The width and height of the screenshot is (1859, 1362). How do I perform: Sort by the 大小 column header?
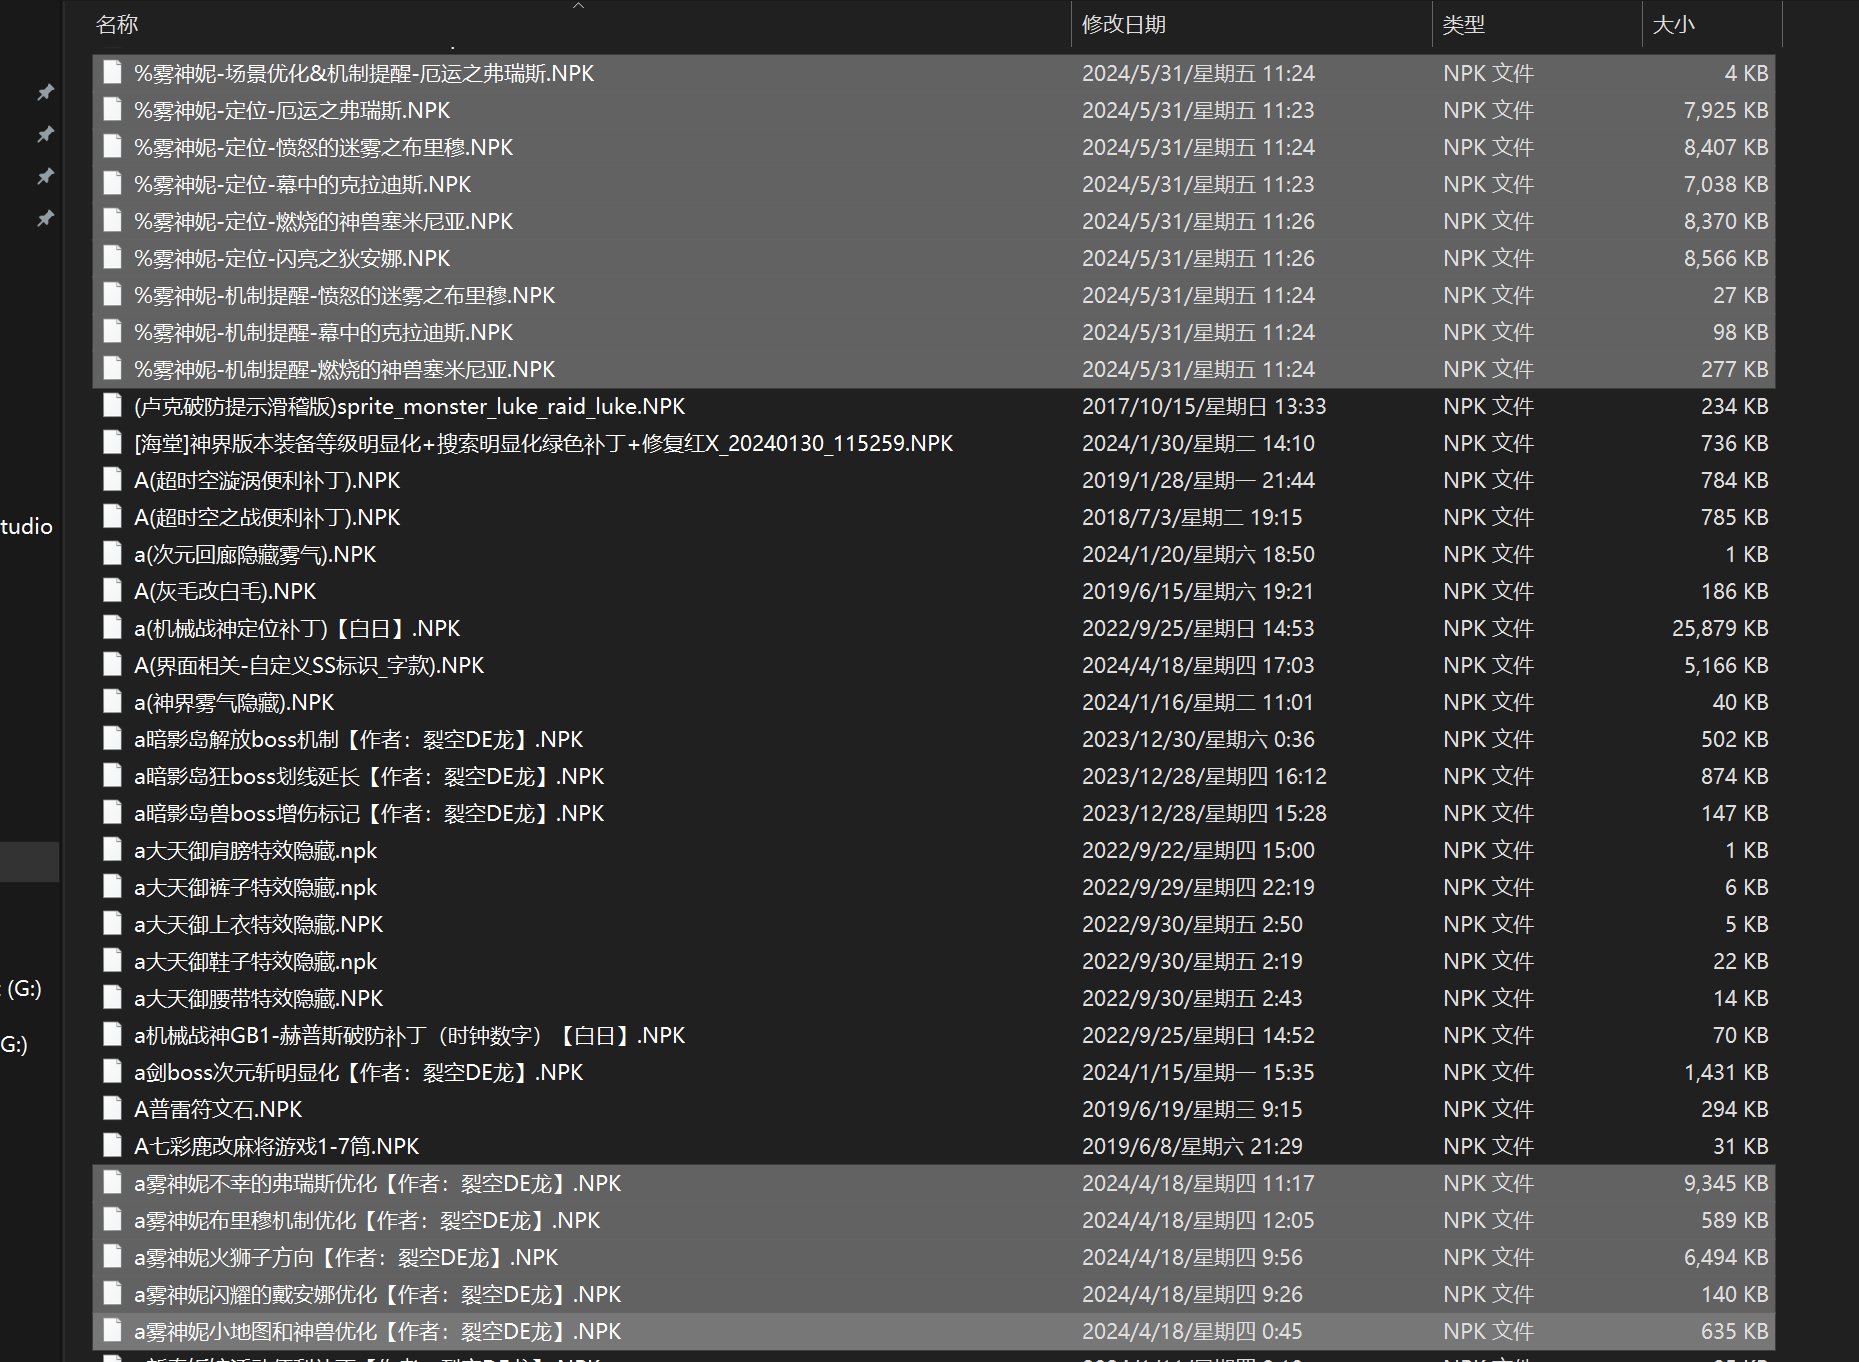tap(1673, 24)
